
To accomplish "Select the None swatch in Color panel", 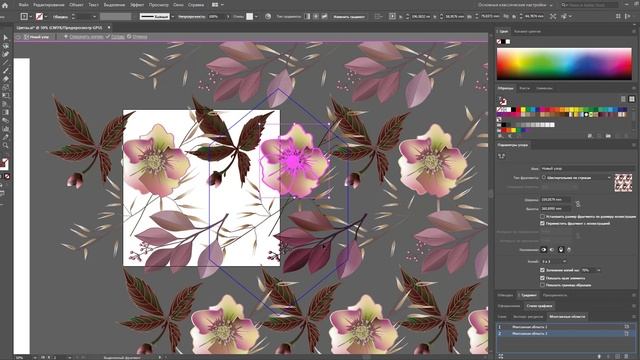I will tap(499, 42).
